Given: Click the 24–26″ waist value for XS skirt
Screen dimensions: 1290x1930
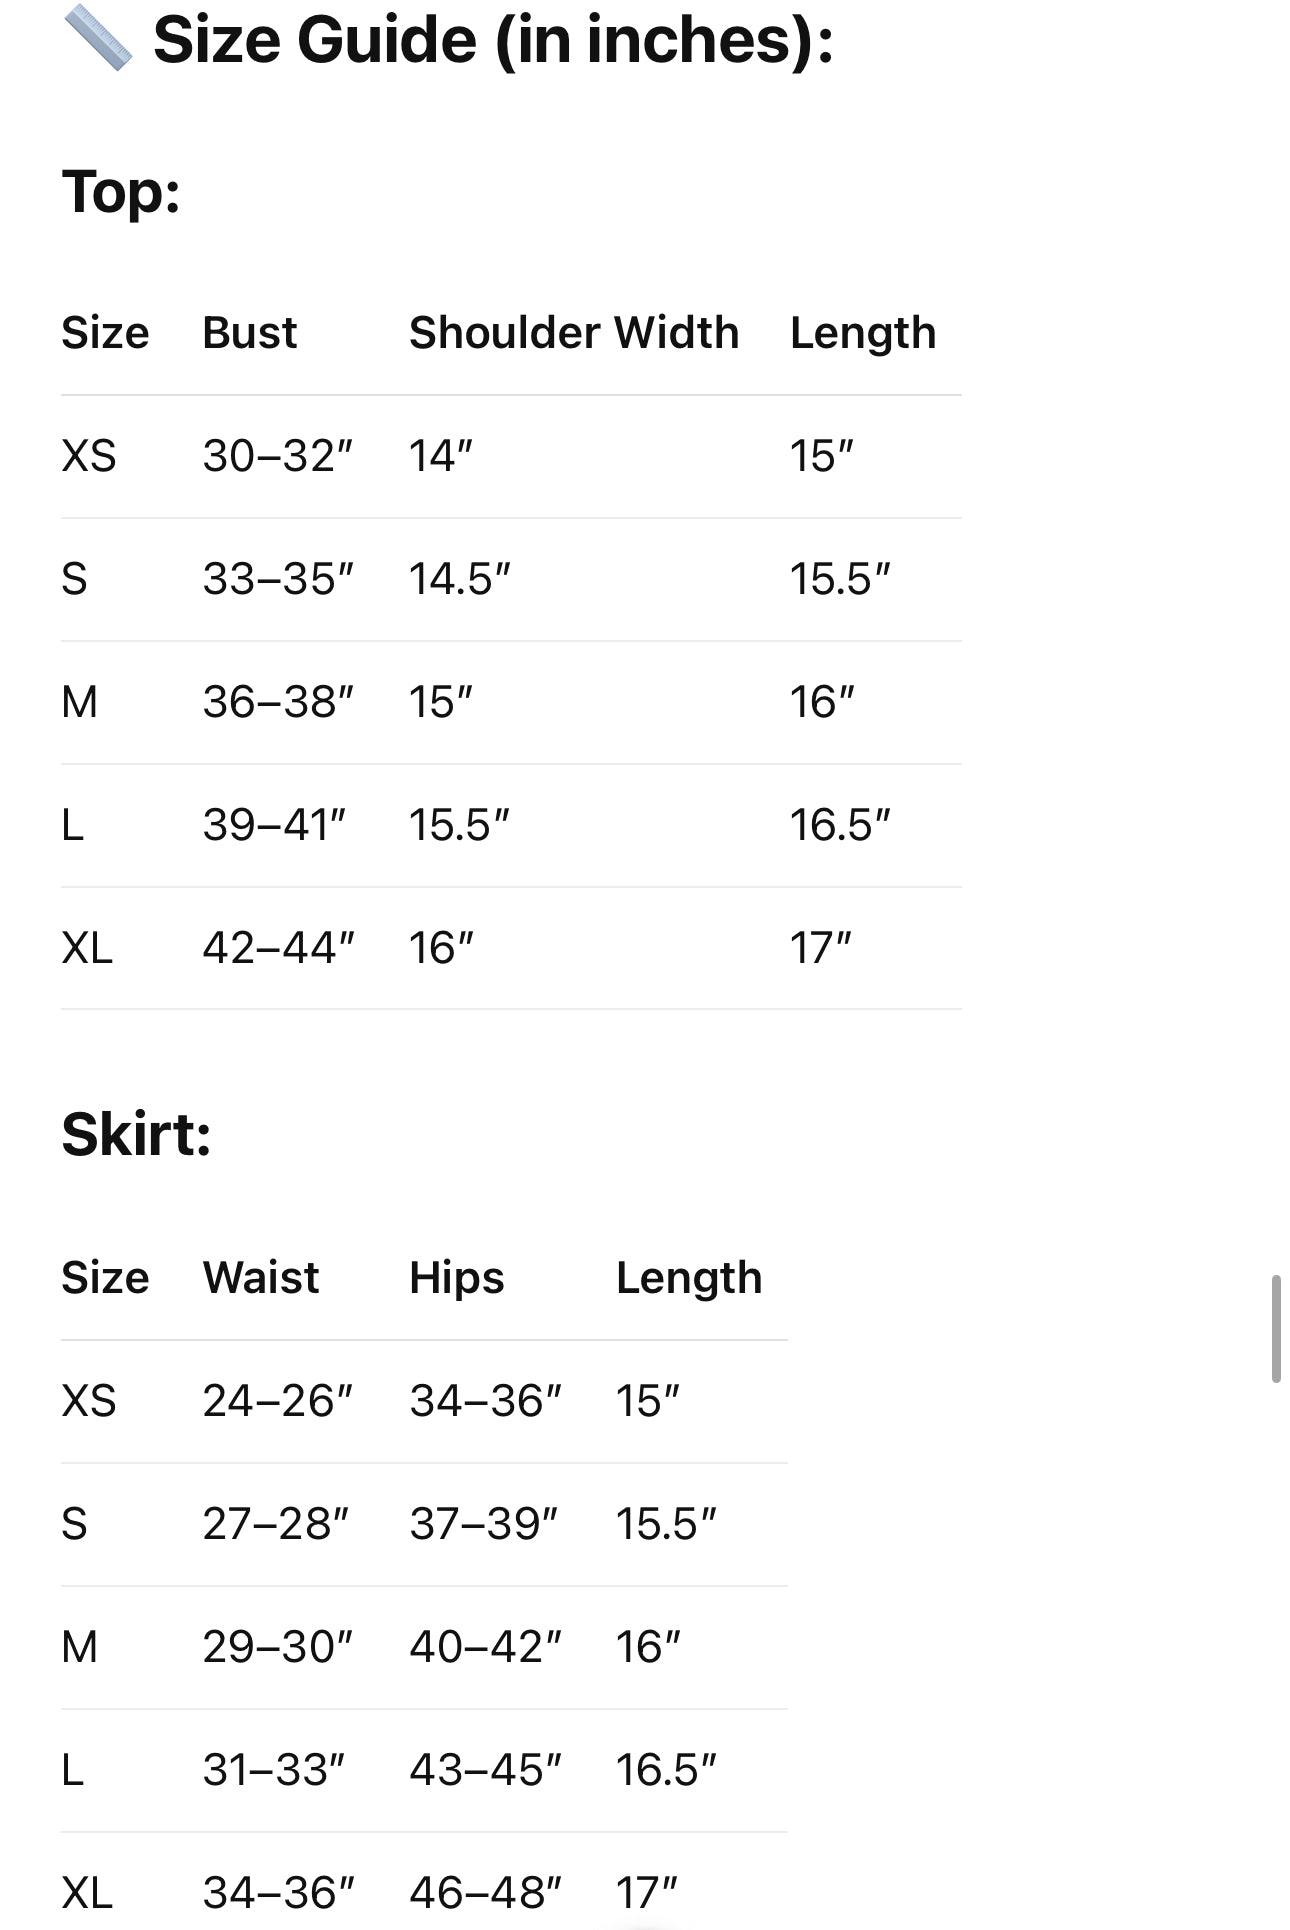Looking at the screenshot, I should 278,1401.
